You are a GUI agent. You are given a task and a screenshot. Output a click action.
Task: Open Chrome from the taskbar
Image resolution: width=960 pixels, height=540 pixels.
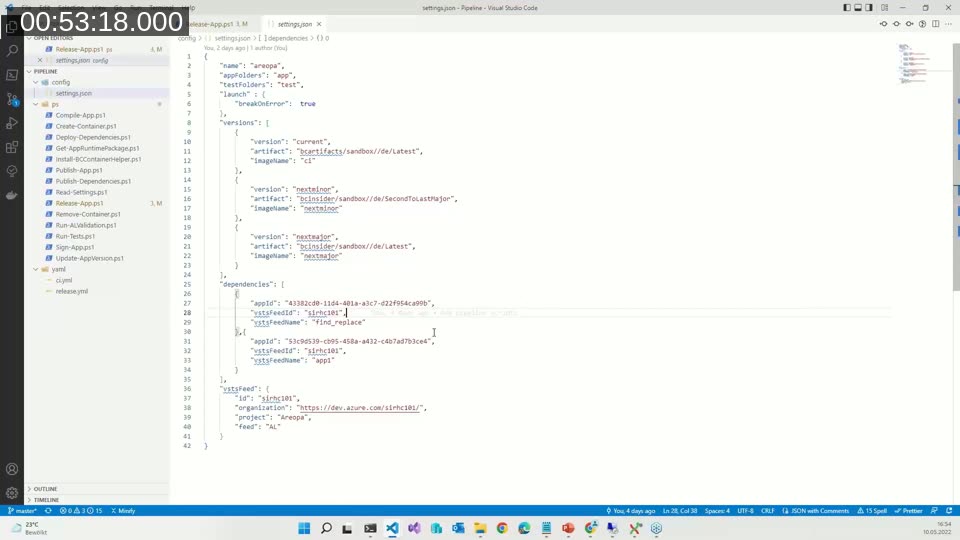pyautogui.click(x=502, y=528)
